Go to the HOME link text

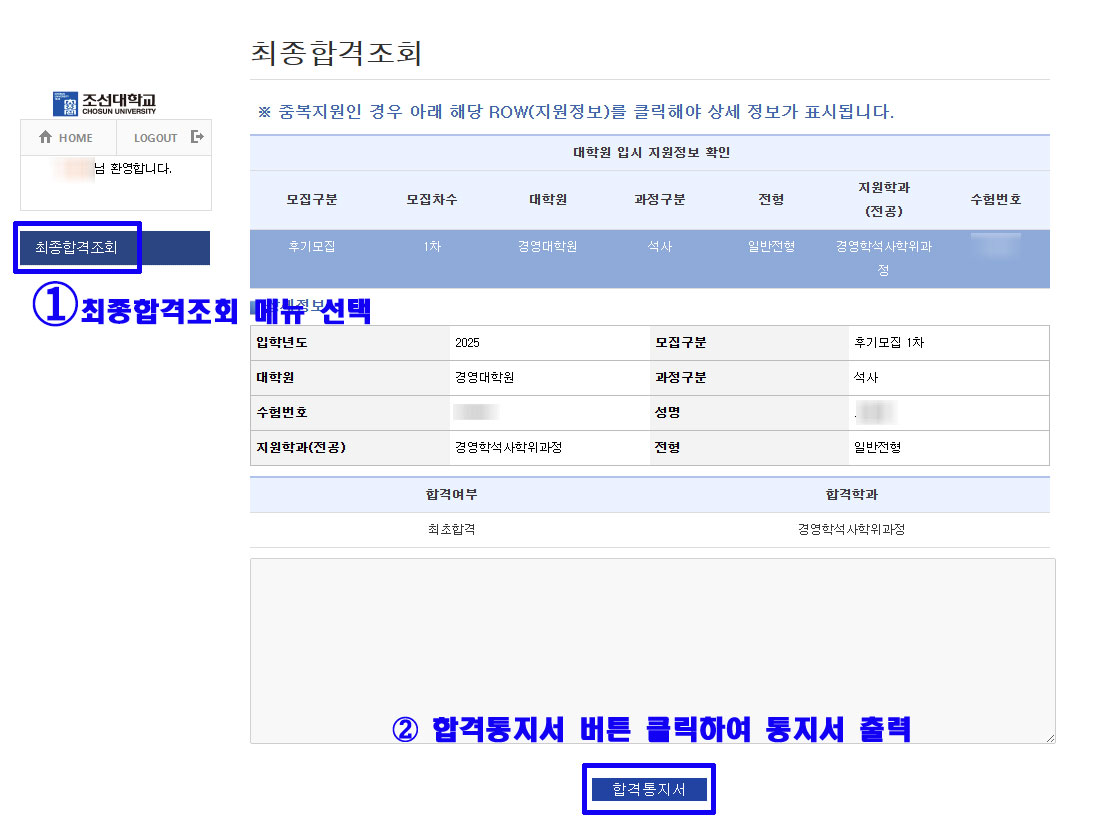point(75,139)
